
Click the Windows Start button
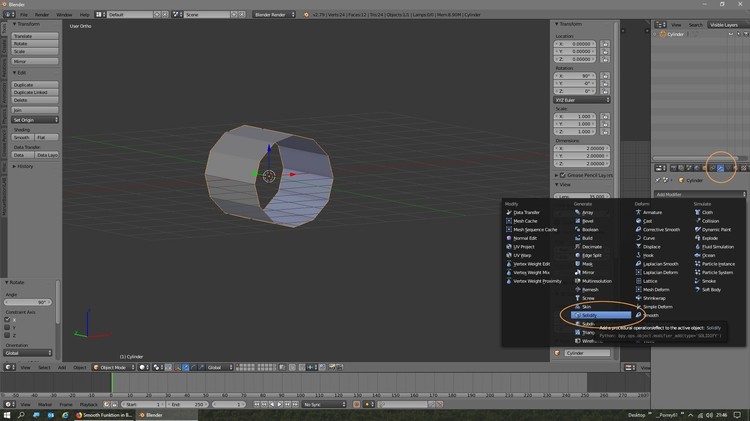pyautogui.click(x=6, y=414)
